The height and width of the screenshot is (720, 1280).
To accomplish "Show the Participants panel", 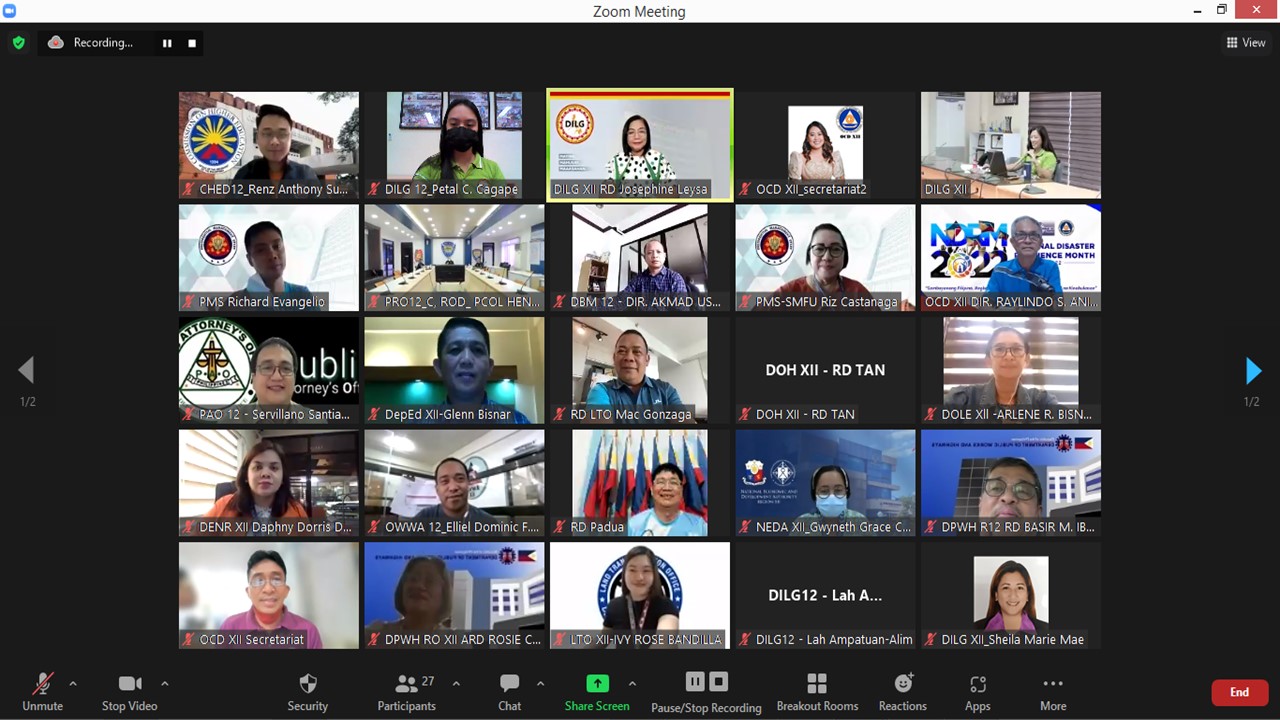I will pyautogui.click(x=406, y=691).
